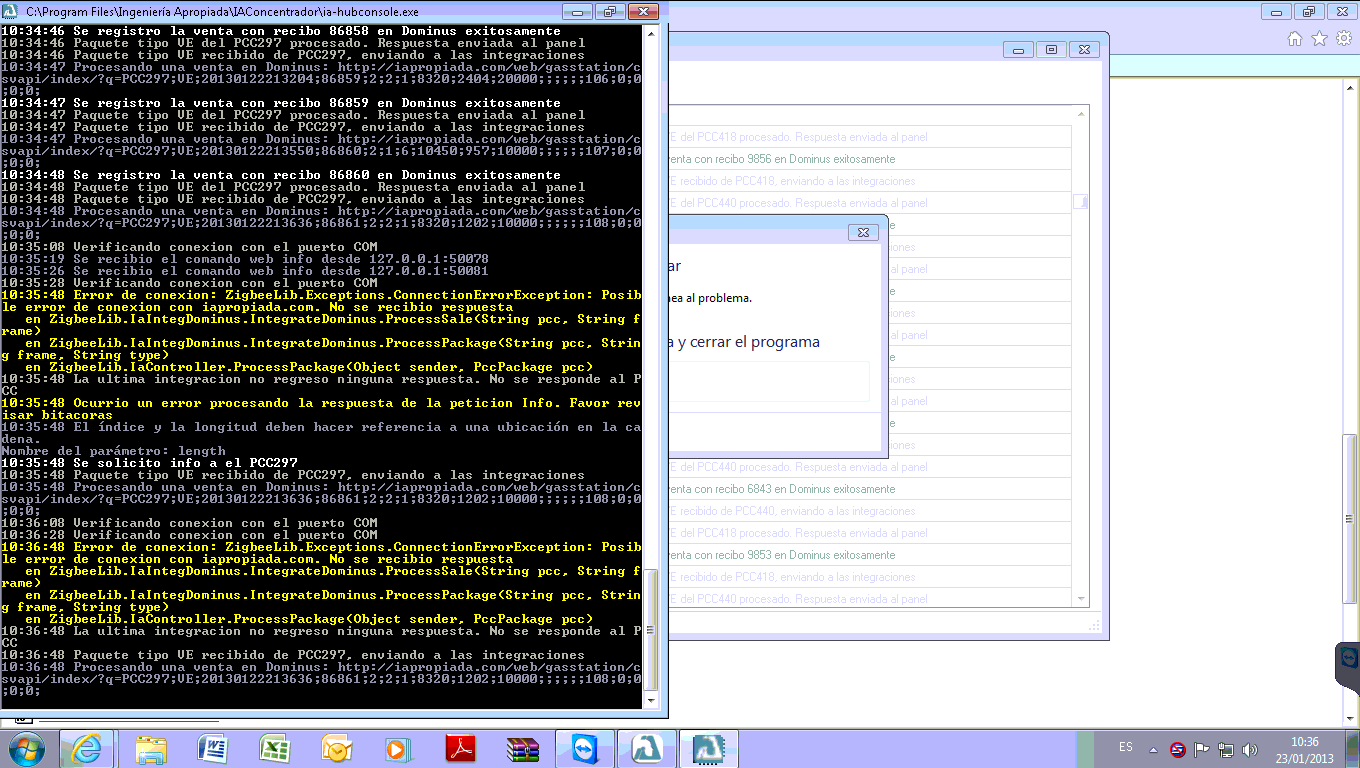Open Internet Explorer from the taskbar
Image resolution: width=1360 pixels, height=768 pixels.
pos(87,748)
